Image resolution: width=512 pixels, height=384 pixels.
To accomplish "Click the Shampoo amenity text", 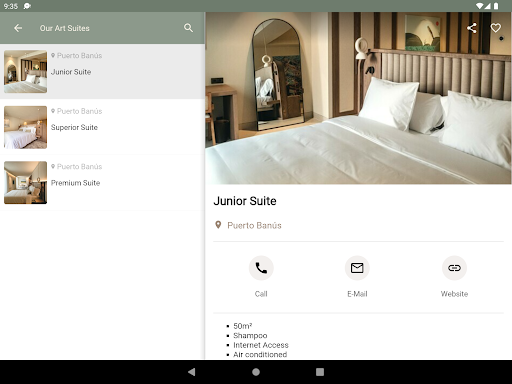I will [x=250, y=335].
